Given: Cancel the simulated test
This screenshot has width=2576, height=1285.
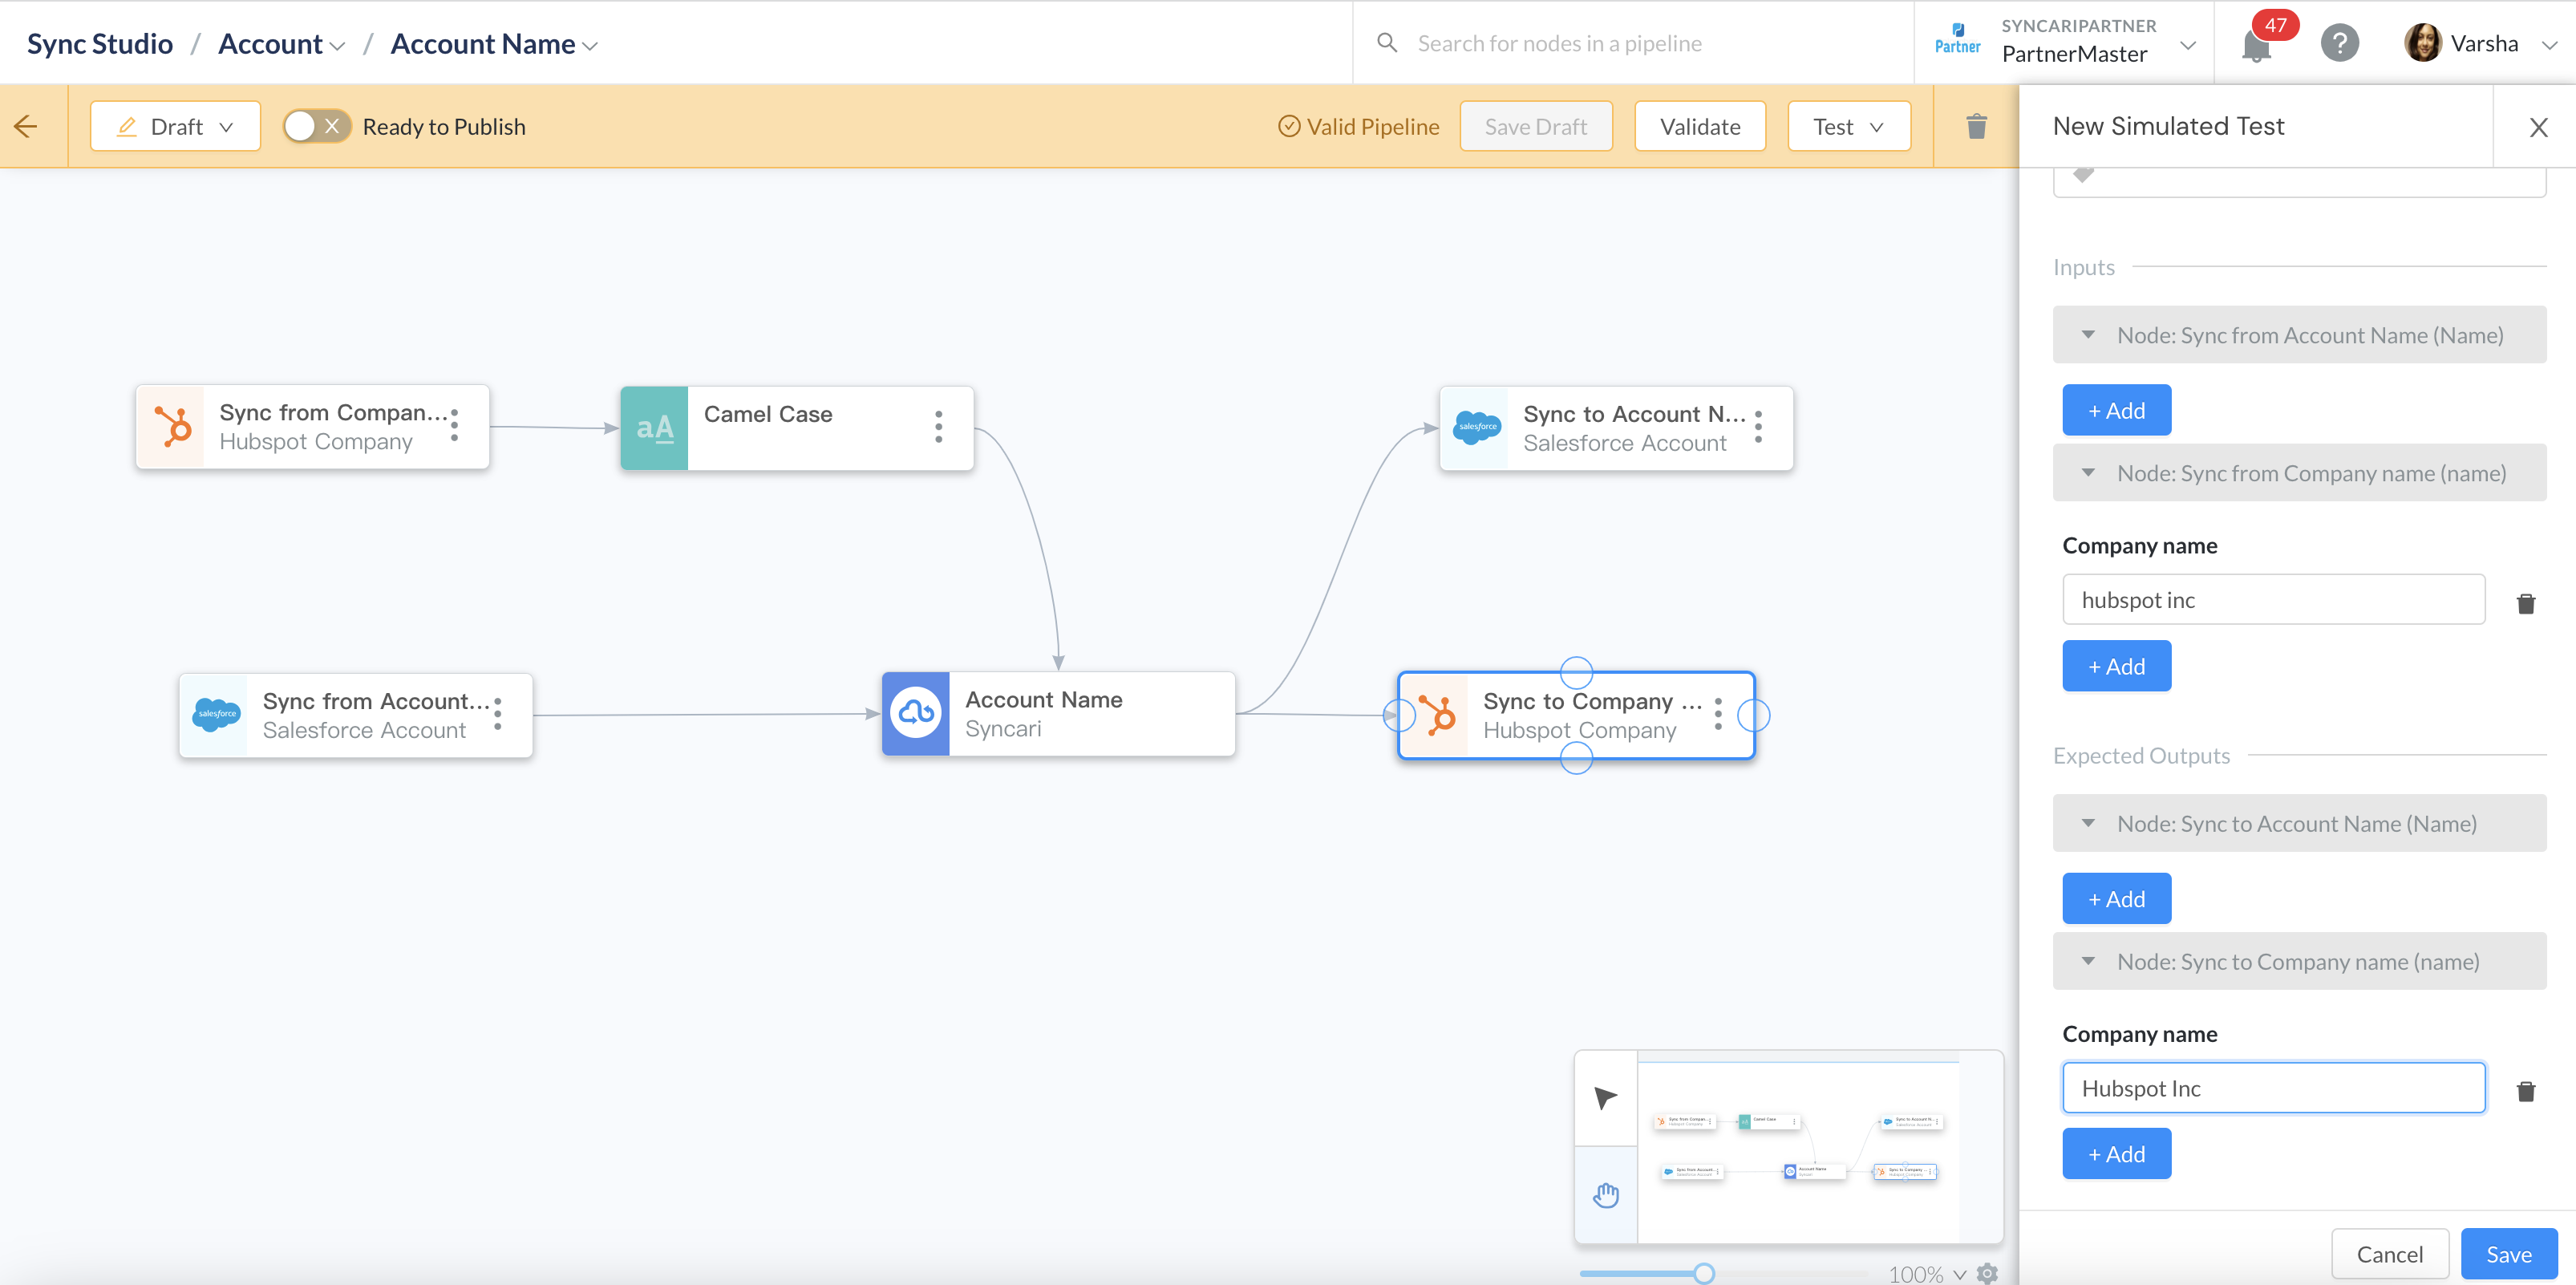Looking at the screenshot, I should (2389, 1254).
